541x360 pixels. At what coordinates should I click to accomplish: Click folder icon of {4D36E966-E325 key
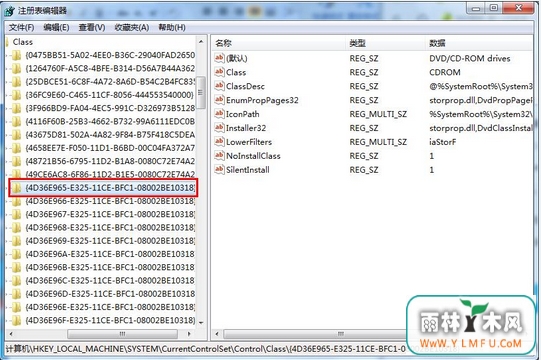pyautogui.click(x=16, y=201)
